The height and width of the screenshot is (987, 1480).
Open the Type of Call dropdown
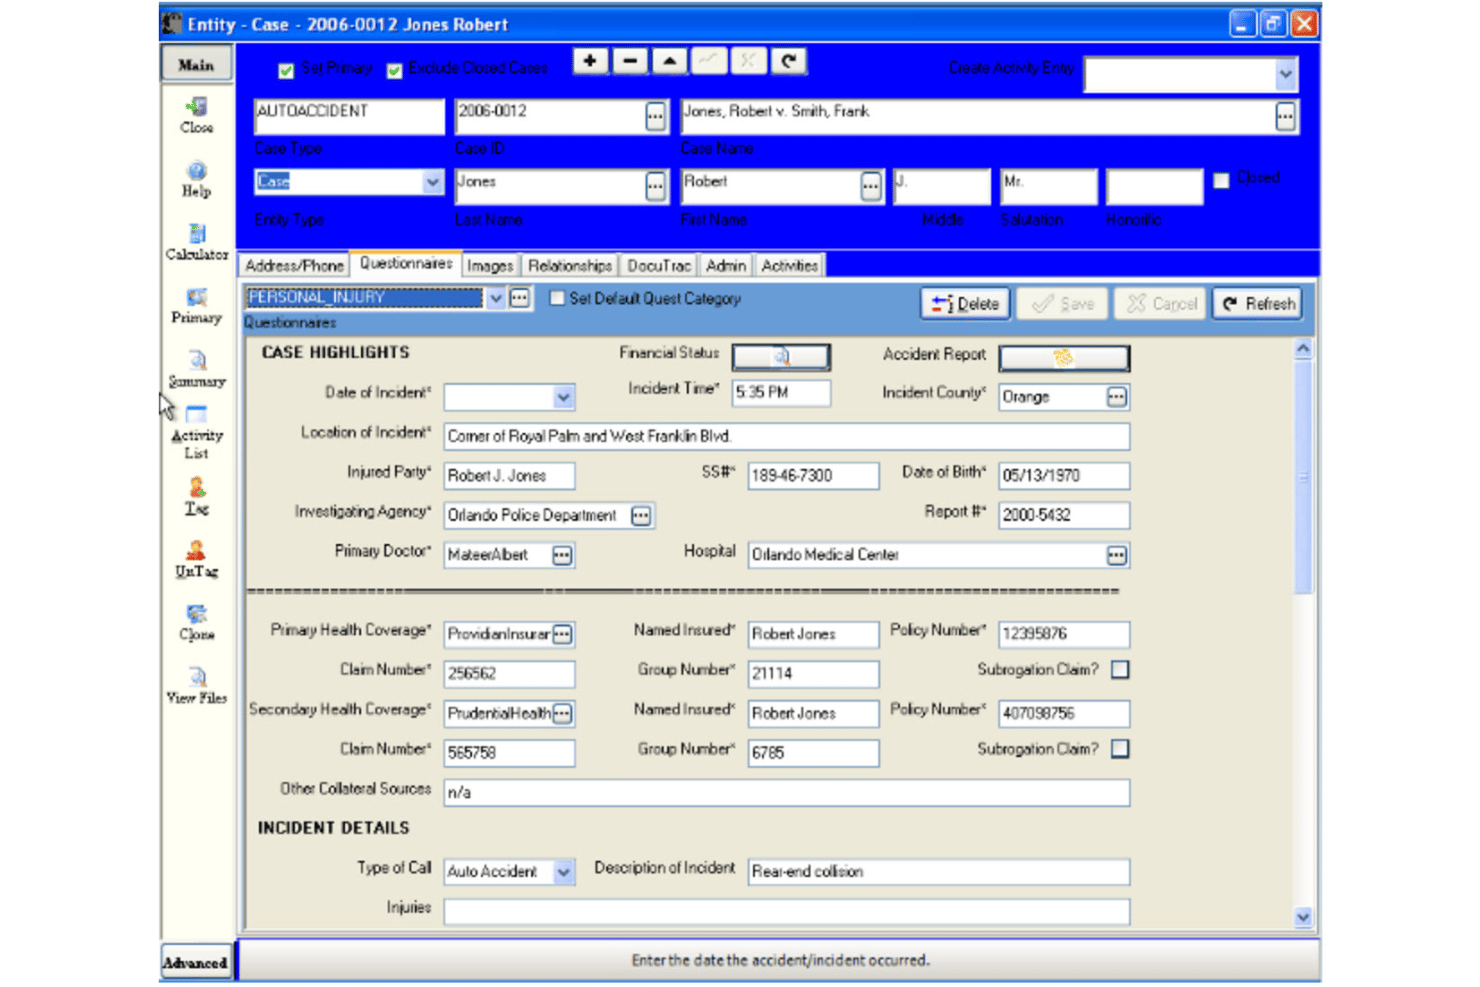pyautogui.click(x=563, y=872)
